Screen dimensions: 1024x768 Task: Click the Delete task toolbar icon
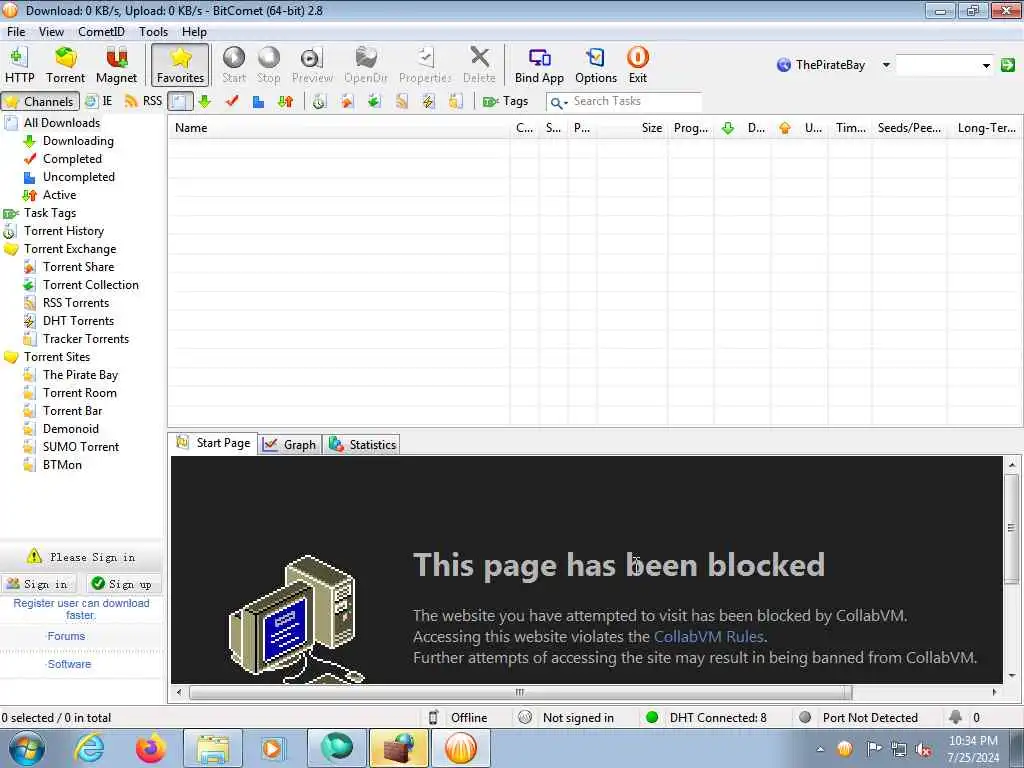[x=479, y=65]
